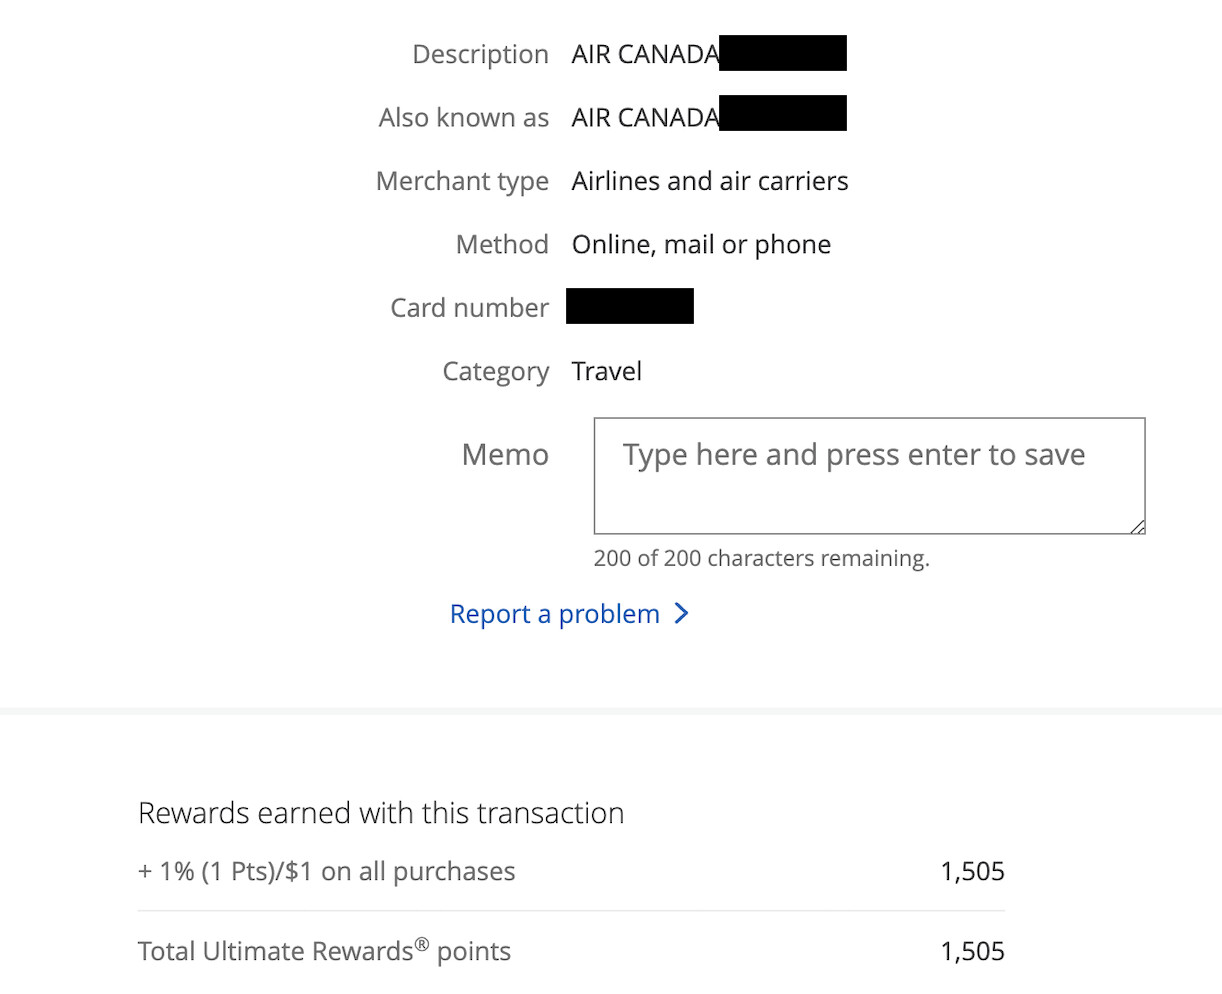Open the Report a problem link
Image resolution: width=1222 pixels, height=994 pixels.
coord(555,614)
